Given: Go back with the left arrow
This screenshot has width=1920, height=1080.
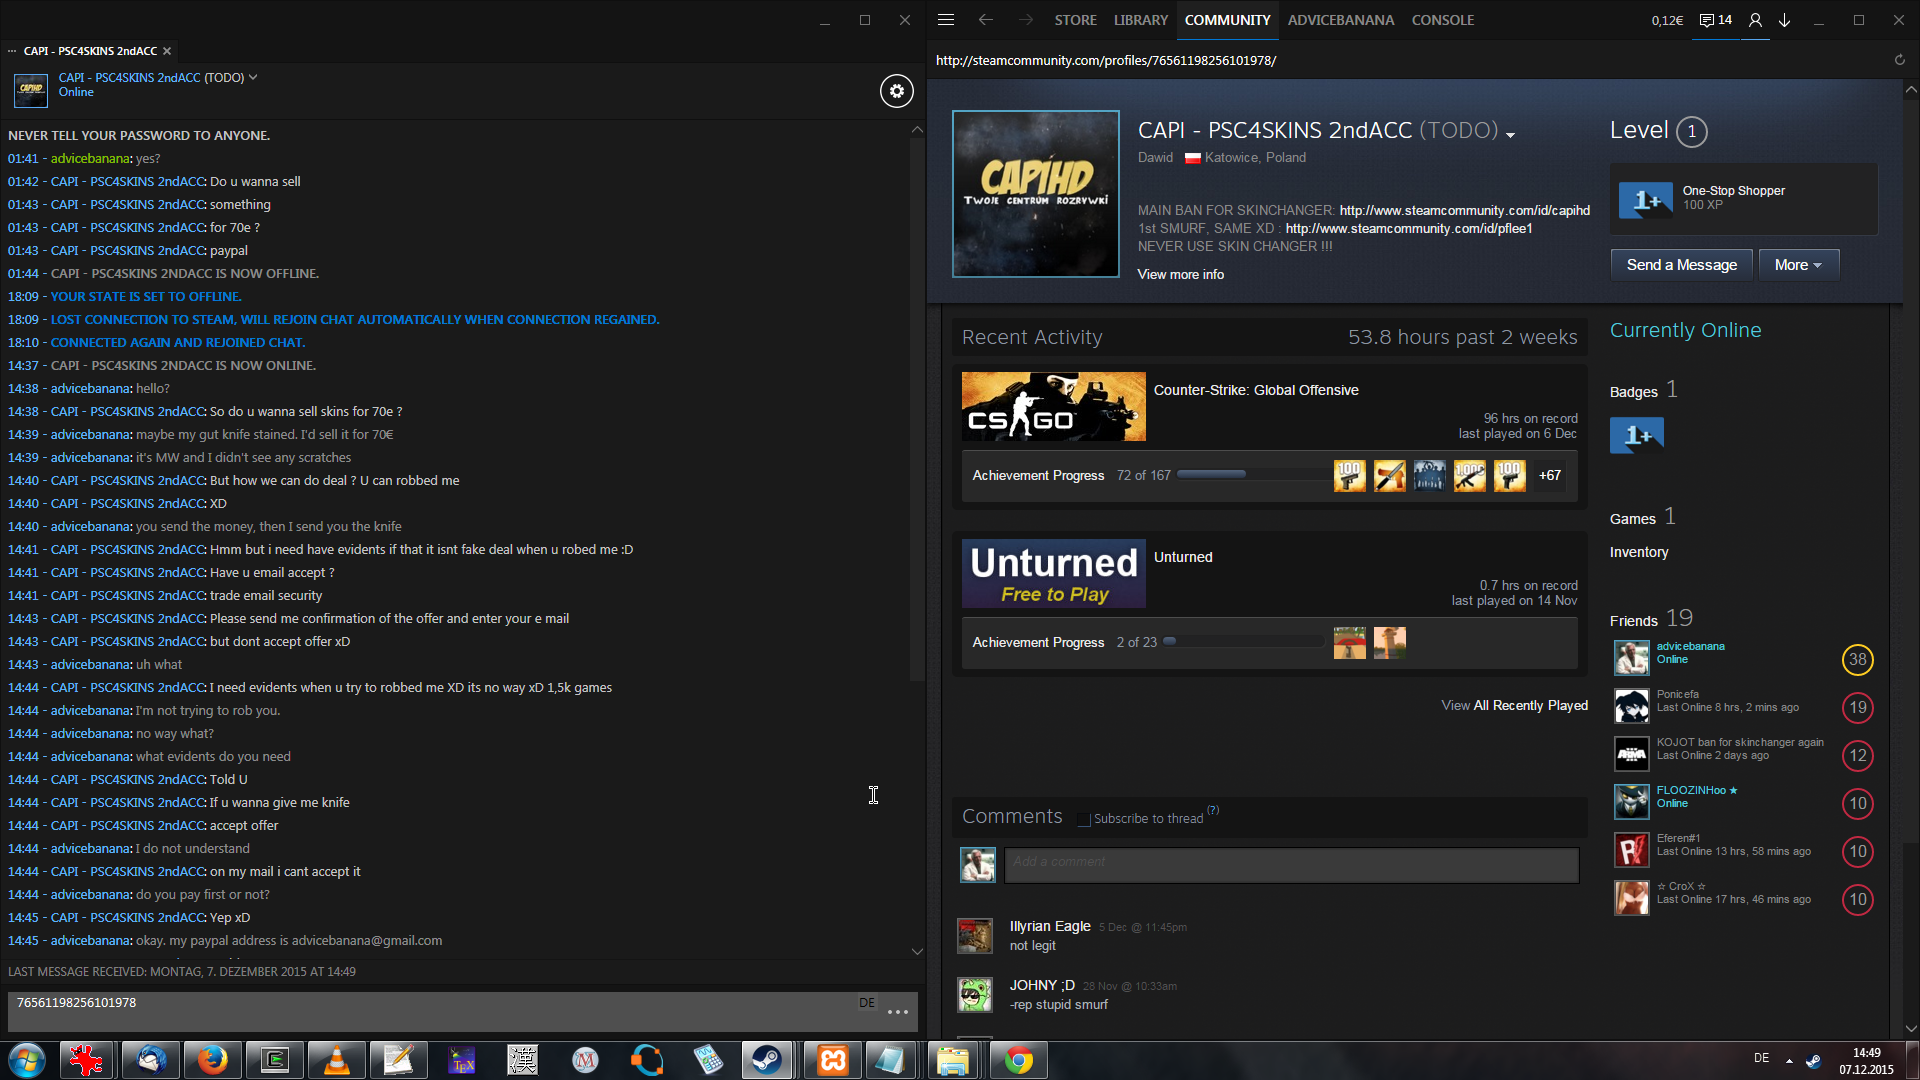Looking at the screenshot, I should click(x=986, y=20).
